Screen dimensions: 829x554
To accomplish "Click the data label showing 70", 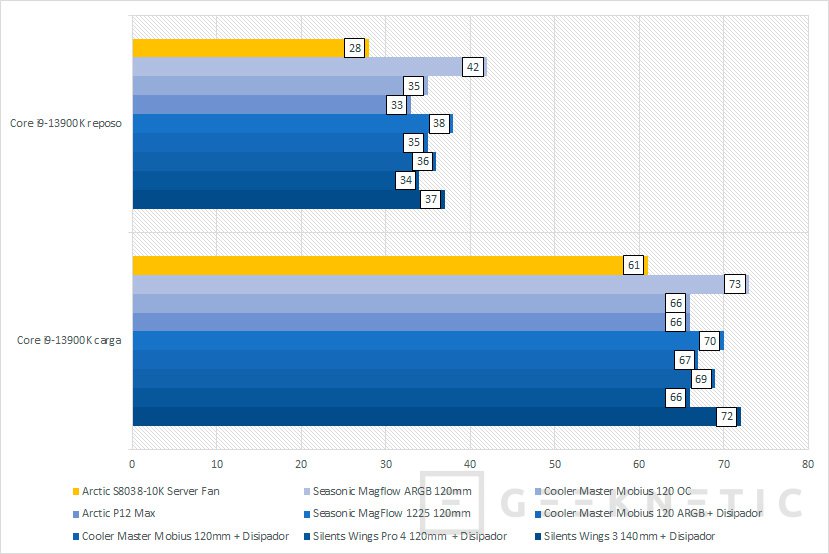I will click(x=709, y=341).
